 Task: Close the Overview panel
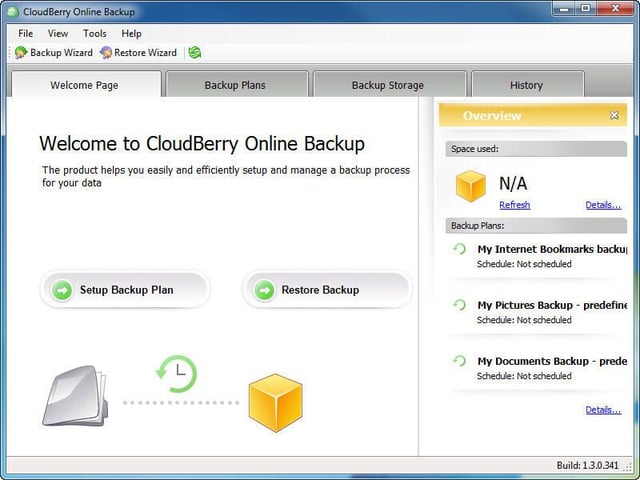[x=614, y=116]
